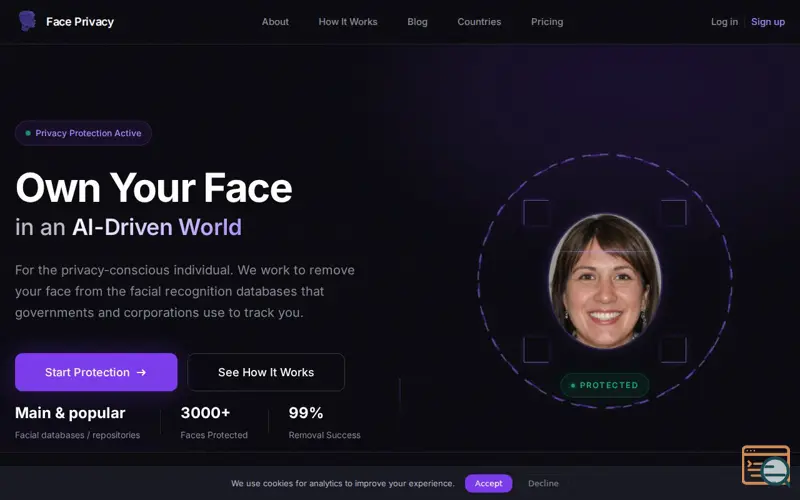Click the Log in link

coord(724,22)
